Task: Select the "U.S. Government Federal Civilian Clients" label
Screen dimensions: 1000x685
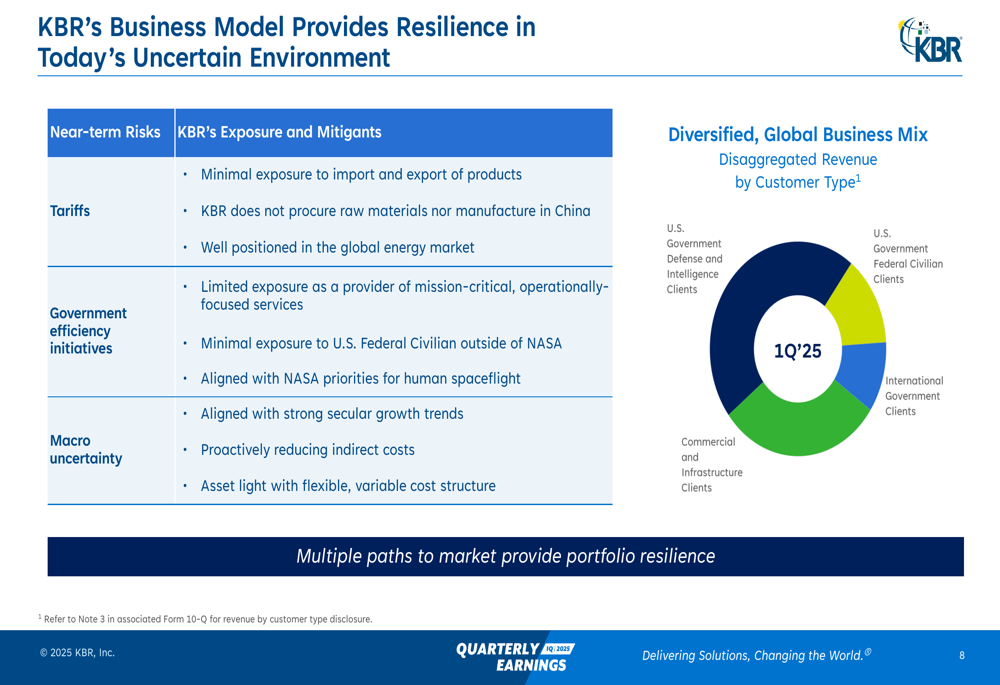Action: click(x=908, y=256)
